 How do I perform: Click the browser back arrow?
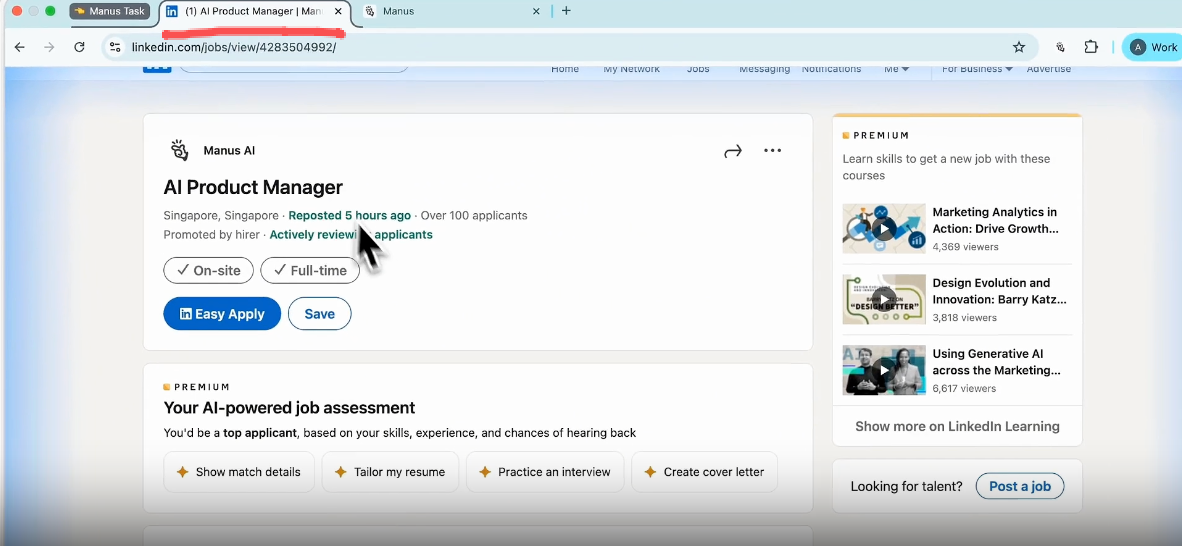(20, 47)
